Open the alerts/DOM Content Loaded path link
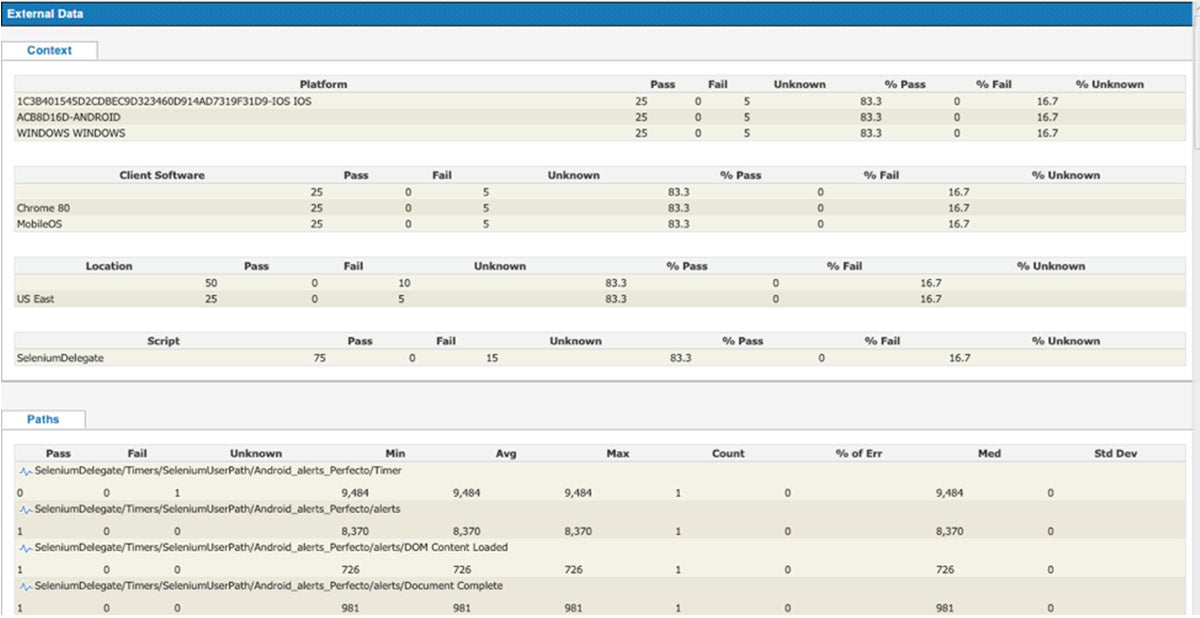This screenshot has height=618, width=1200. [271, 548]
